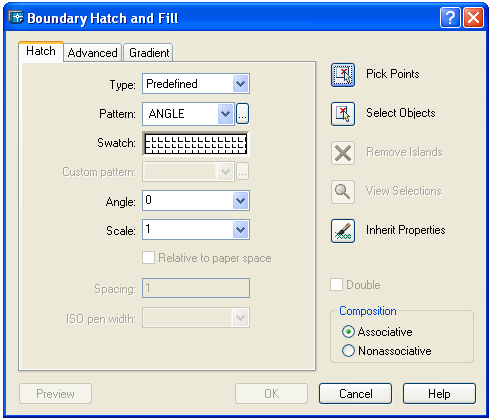Click into the Scale value field
Screen dimensions: 492x420
click(x=188, y=230)
